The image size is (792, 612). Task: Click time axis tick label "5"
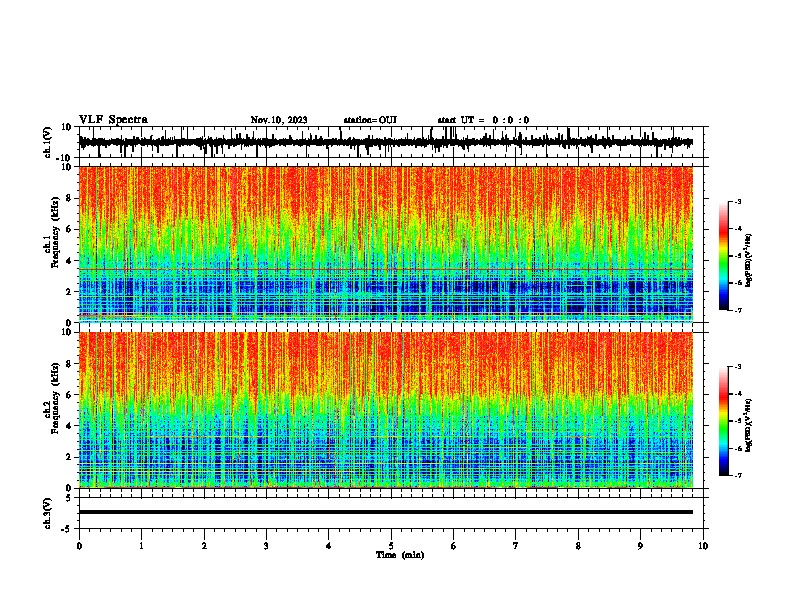391,546
